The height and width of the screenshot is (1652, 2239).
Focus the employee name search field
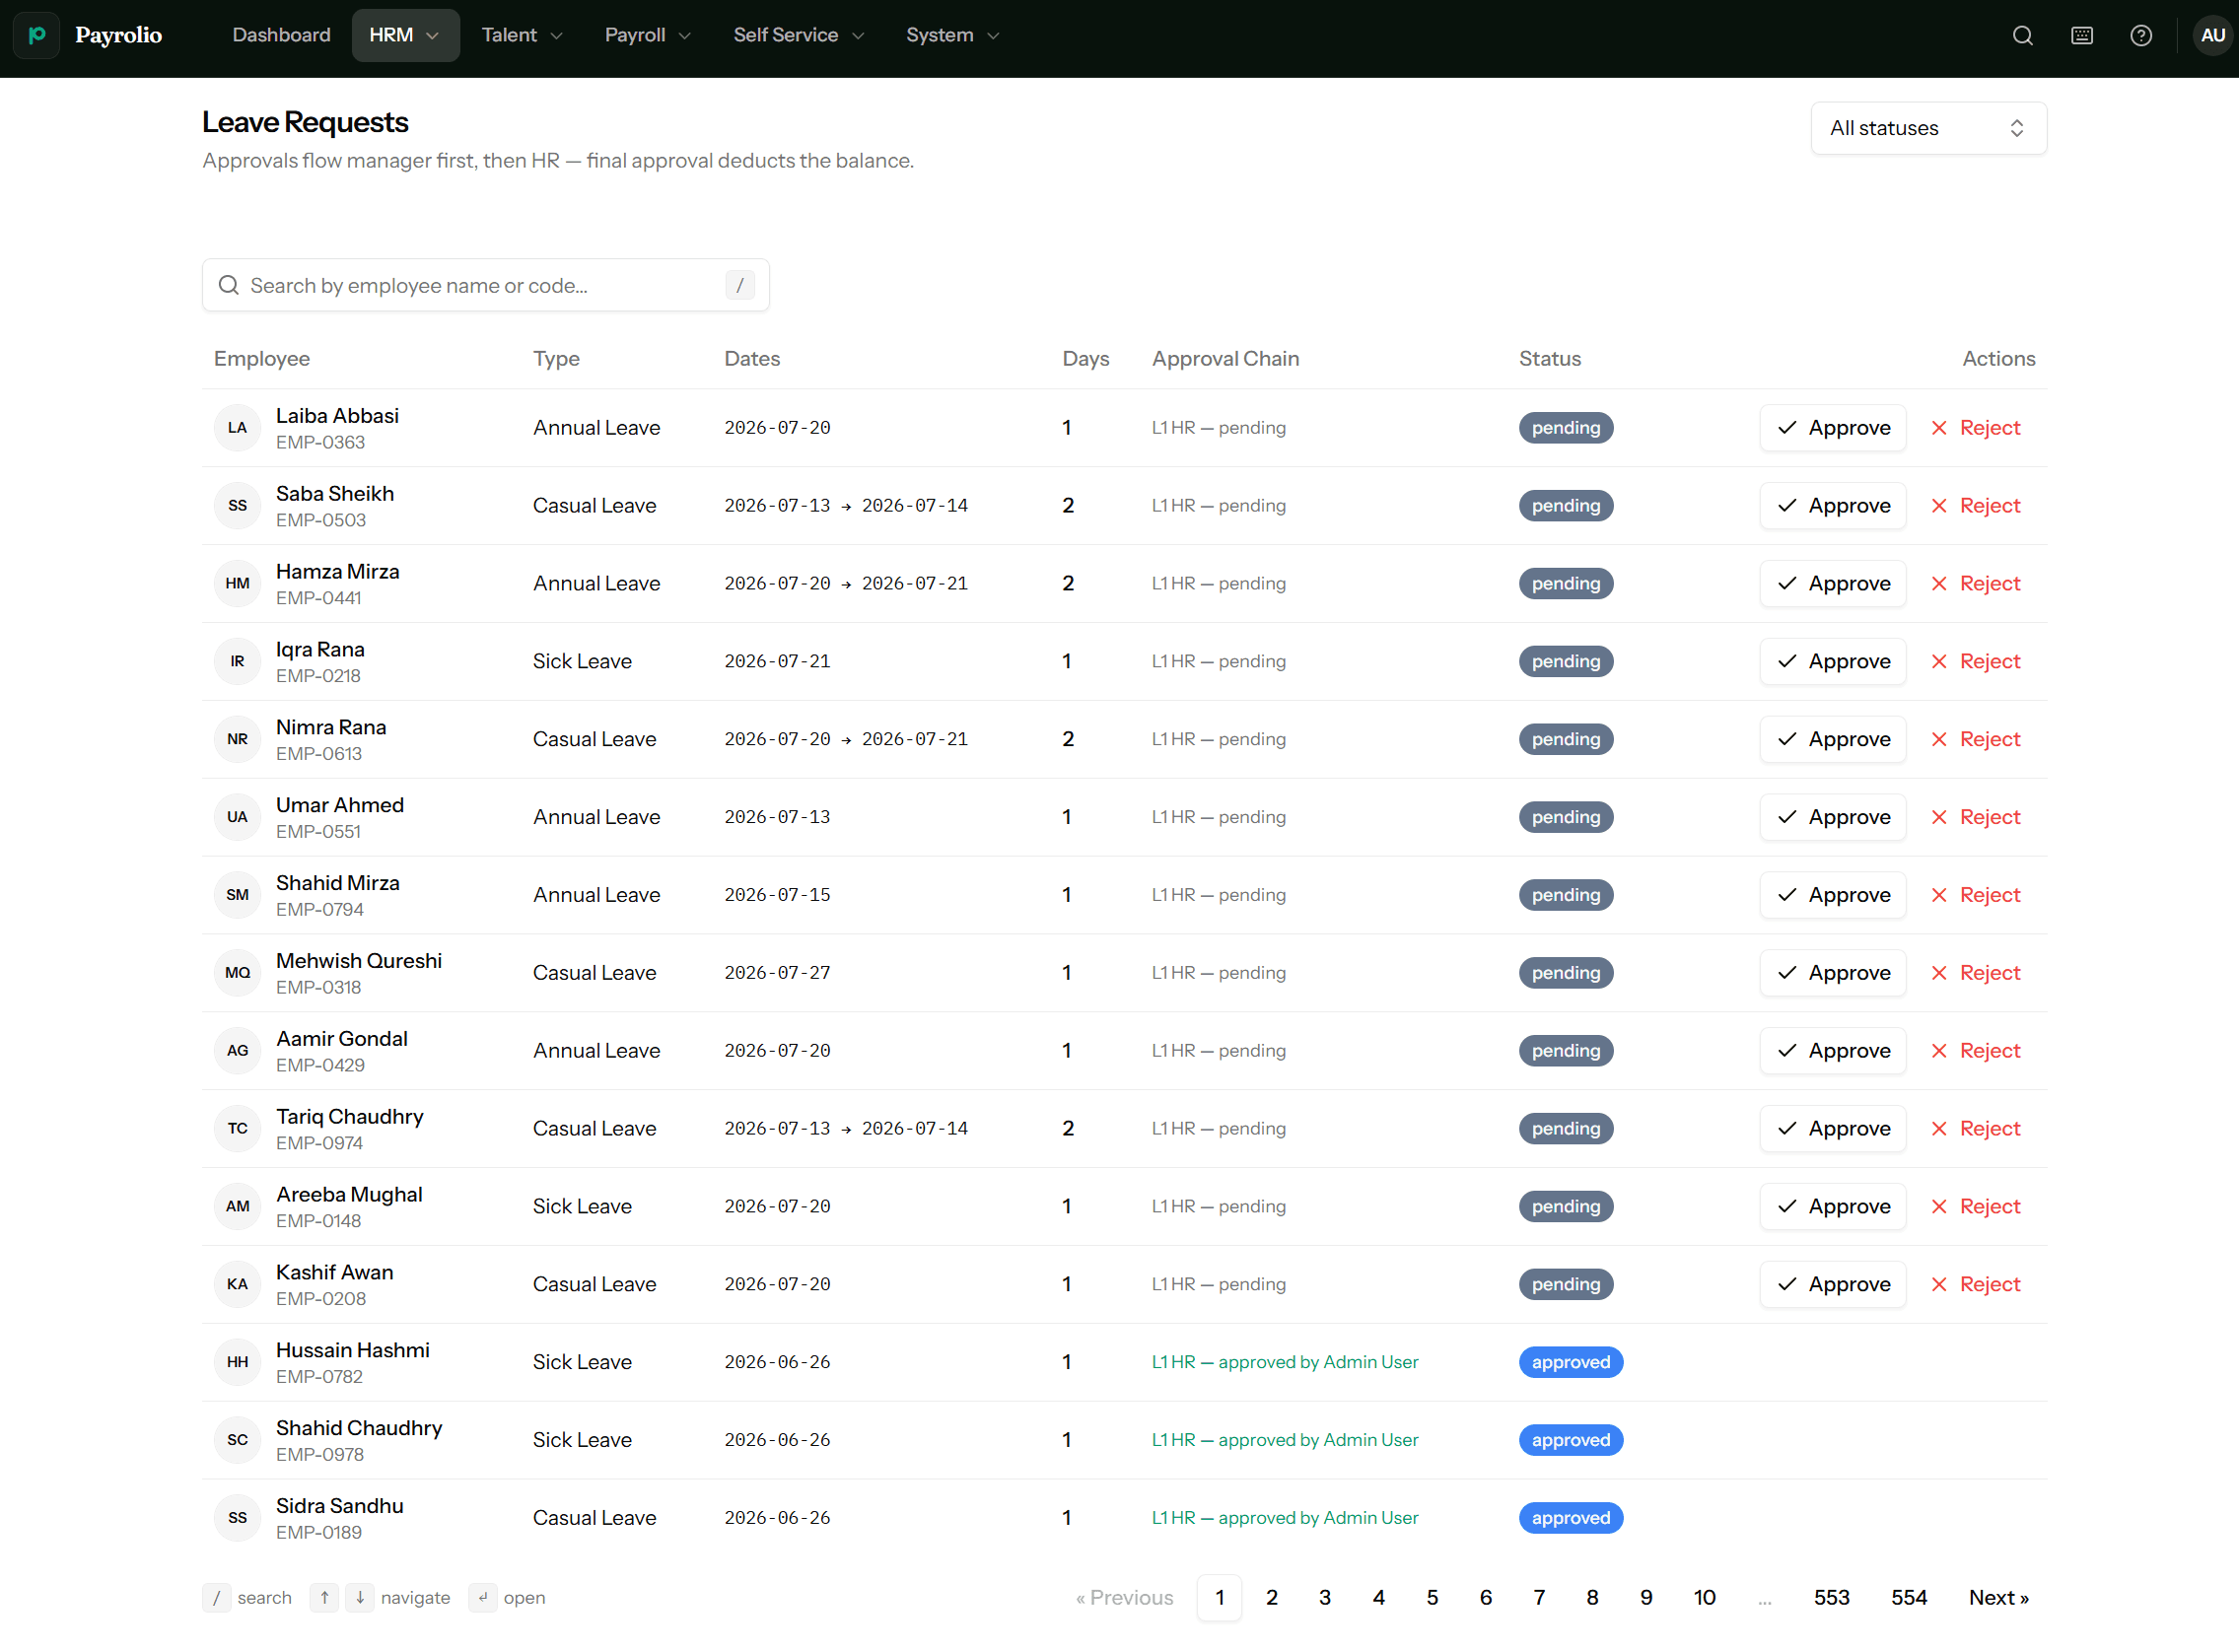[485, 286]
